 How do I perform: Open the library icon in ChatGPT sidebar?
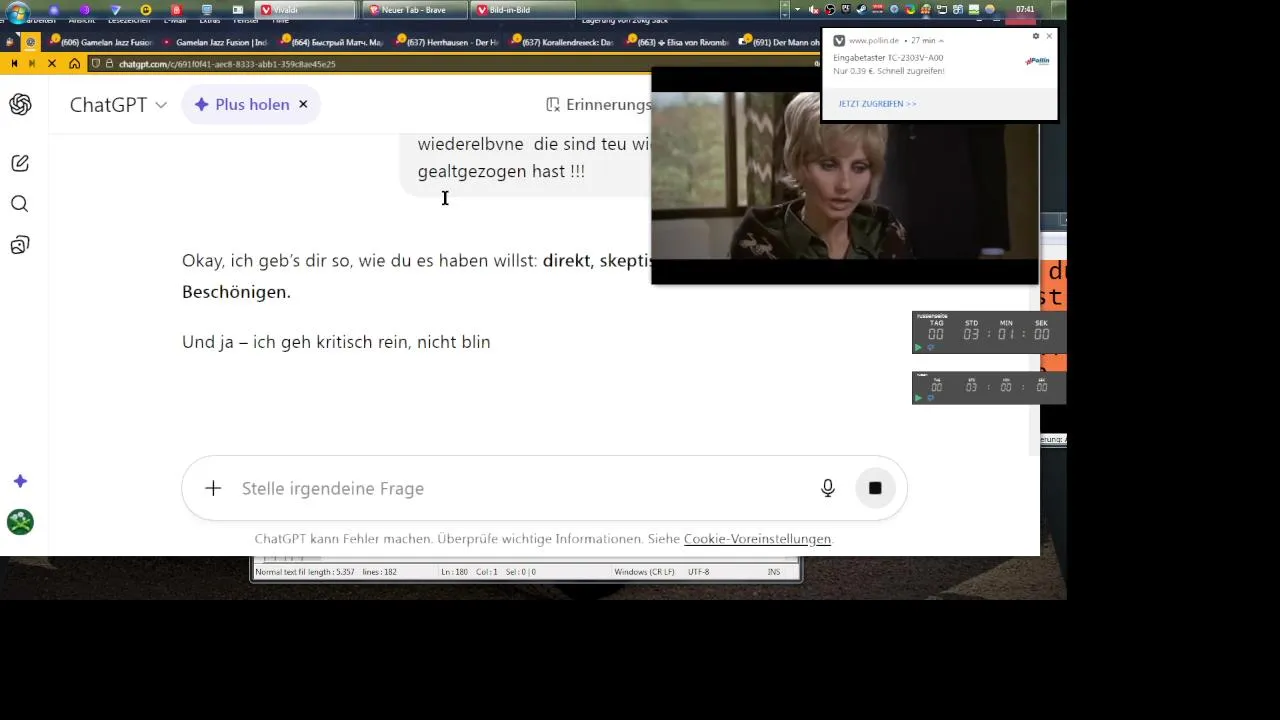20,245
